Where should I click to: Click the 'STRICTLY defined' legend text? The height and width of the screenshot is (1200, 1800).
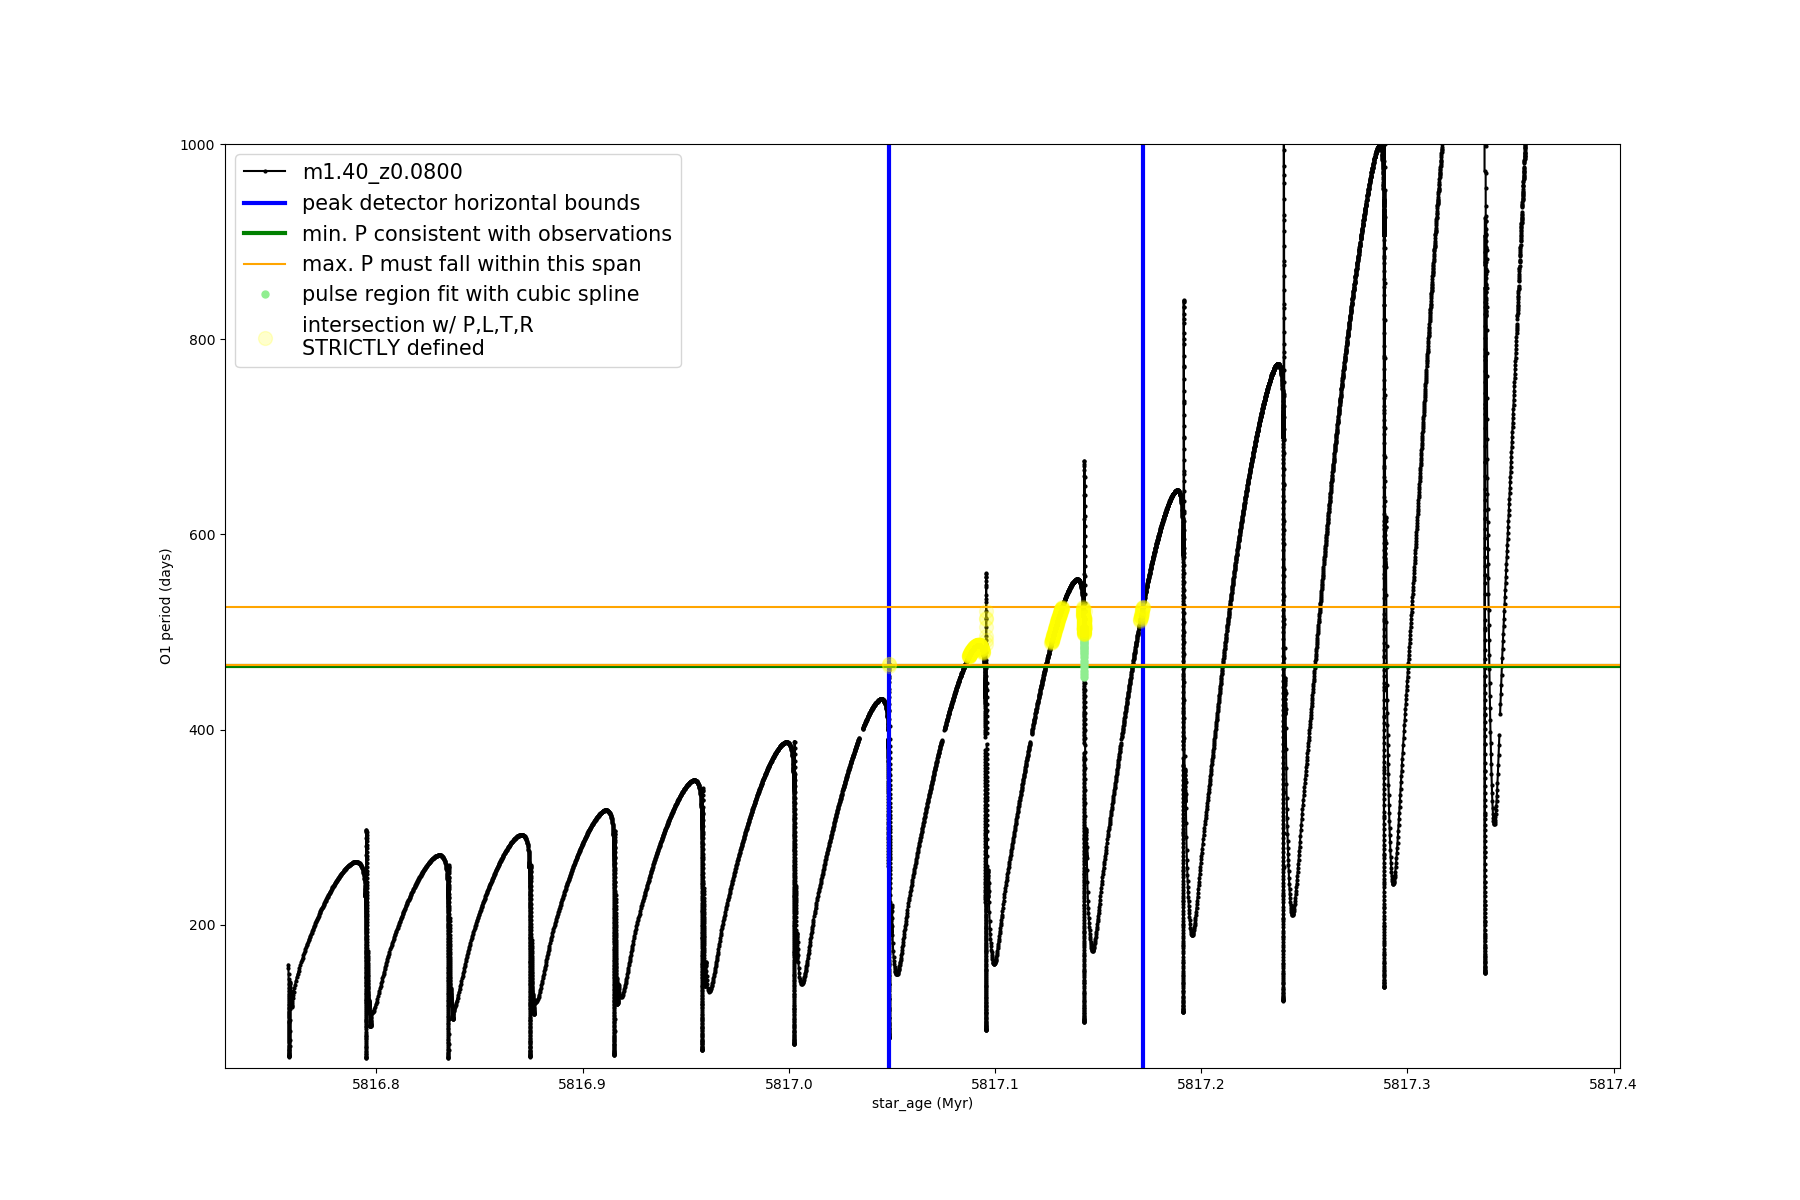coord(393,348)
